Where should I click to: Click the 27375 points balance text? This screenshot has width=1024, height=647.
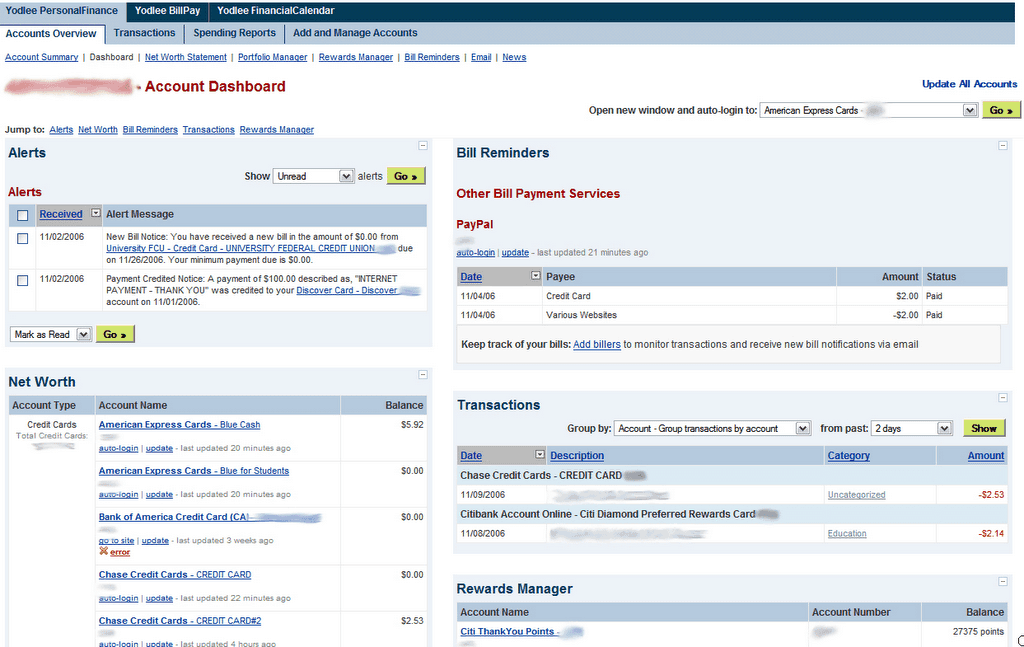[978, 631]
